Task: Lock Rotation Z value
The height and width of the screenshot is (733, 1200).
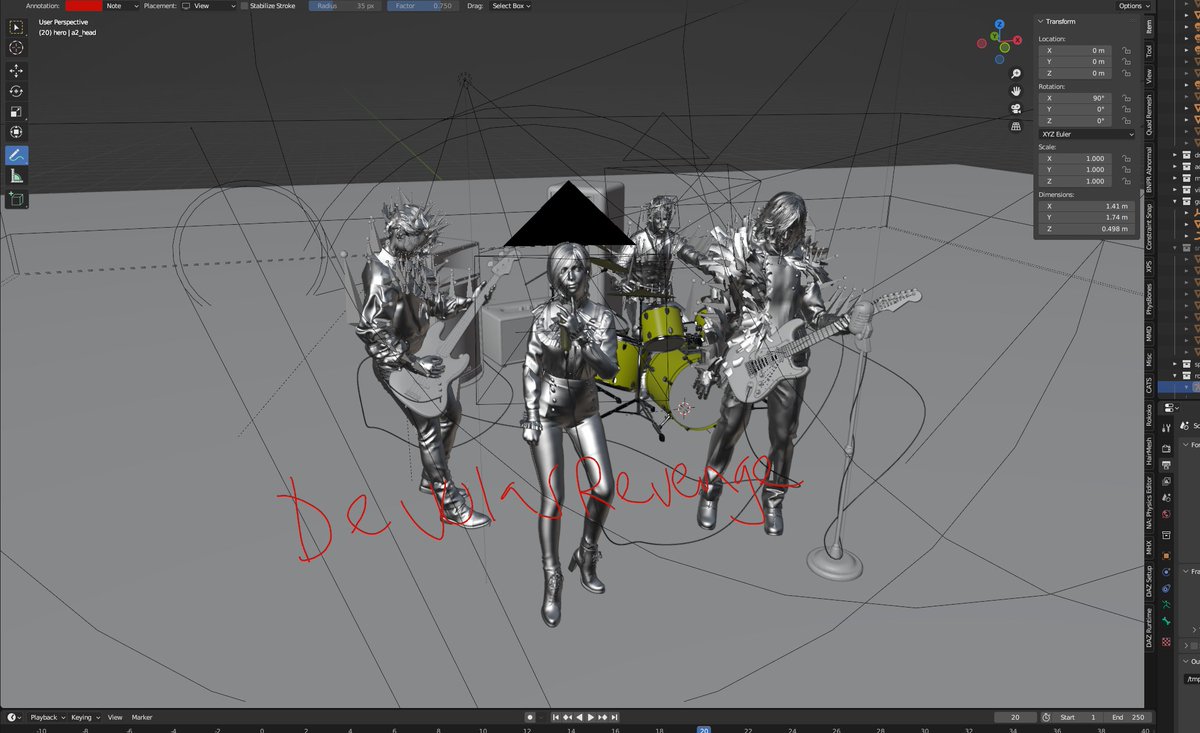Action: (x=1126, y=121)
